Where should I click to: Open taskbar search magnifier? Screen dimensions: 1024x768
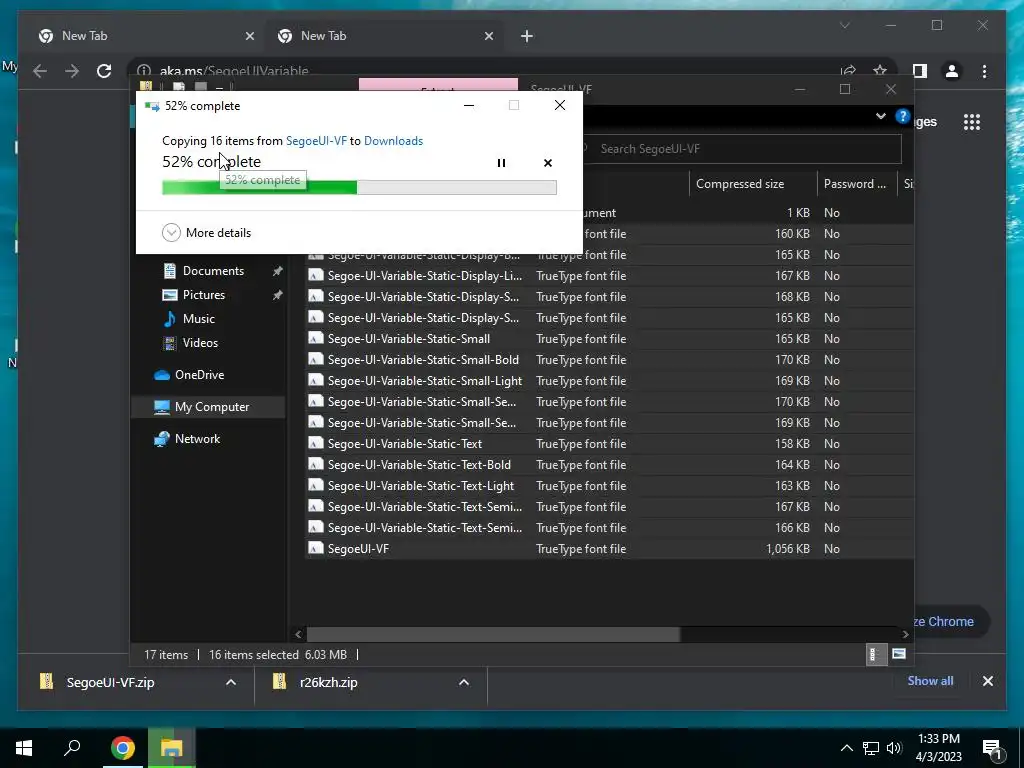pyautogui.click(x=72, y=748)
